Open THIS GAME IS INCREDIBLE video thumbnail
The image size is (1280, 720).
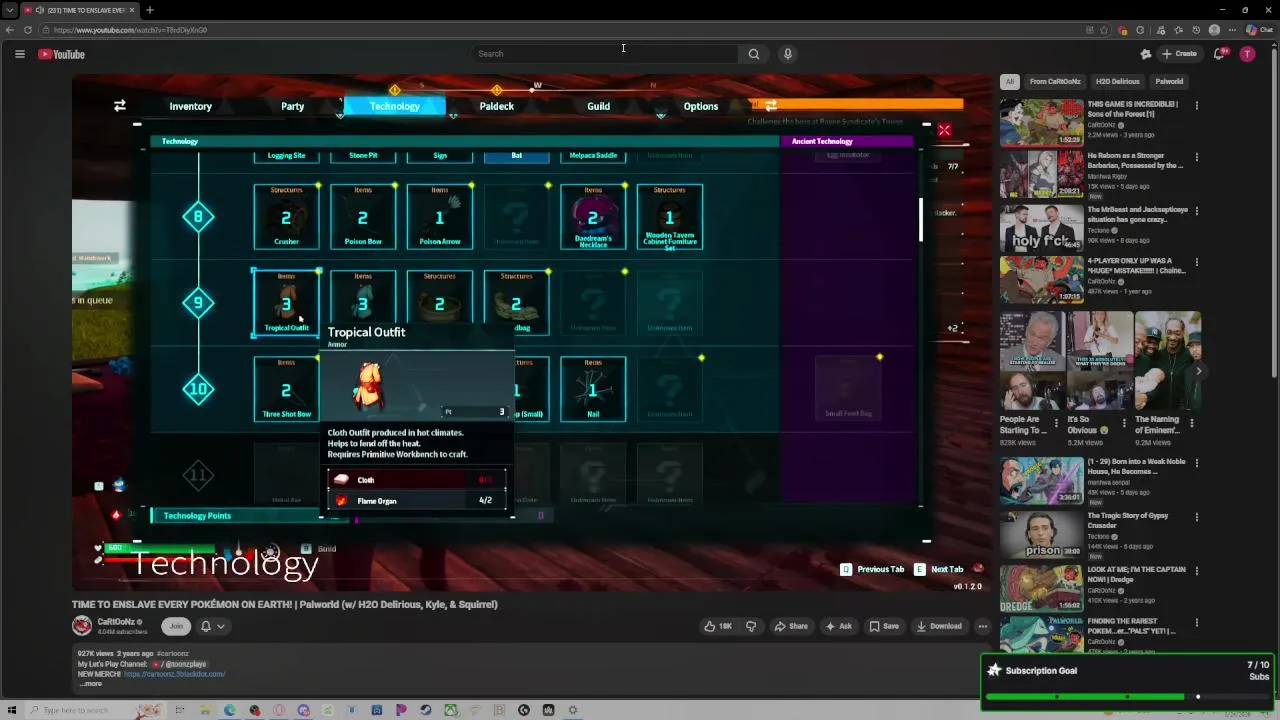point(1041,123)
